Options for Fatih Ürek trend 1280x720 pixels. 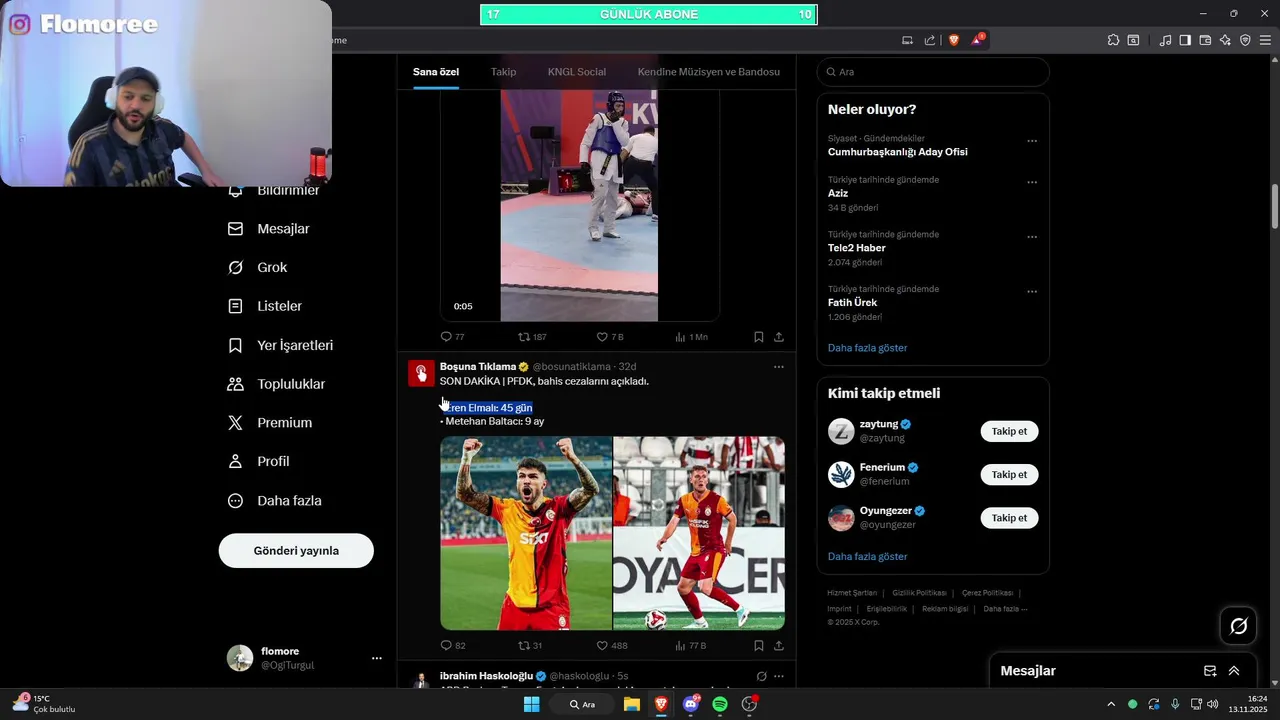pos(1032,292)
